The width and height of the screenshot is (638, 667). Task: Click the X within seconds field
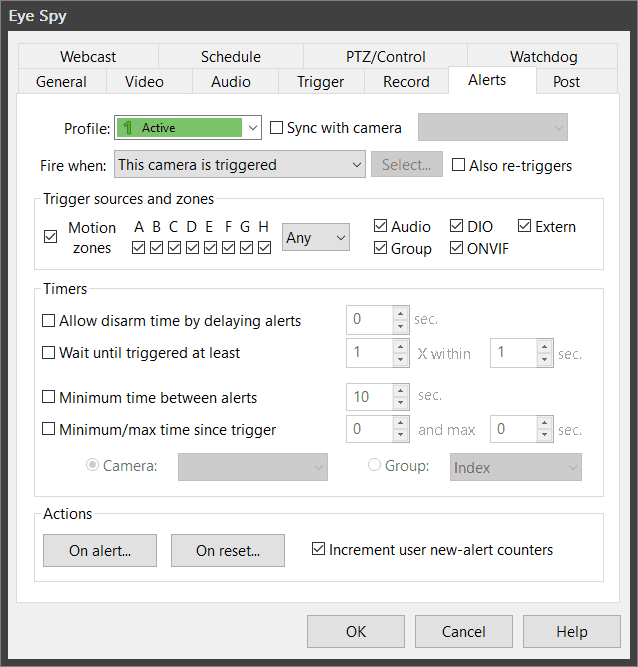point(514,353)
